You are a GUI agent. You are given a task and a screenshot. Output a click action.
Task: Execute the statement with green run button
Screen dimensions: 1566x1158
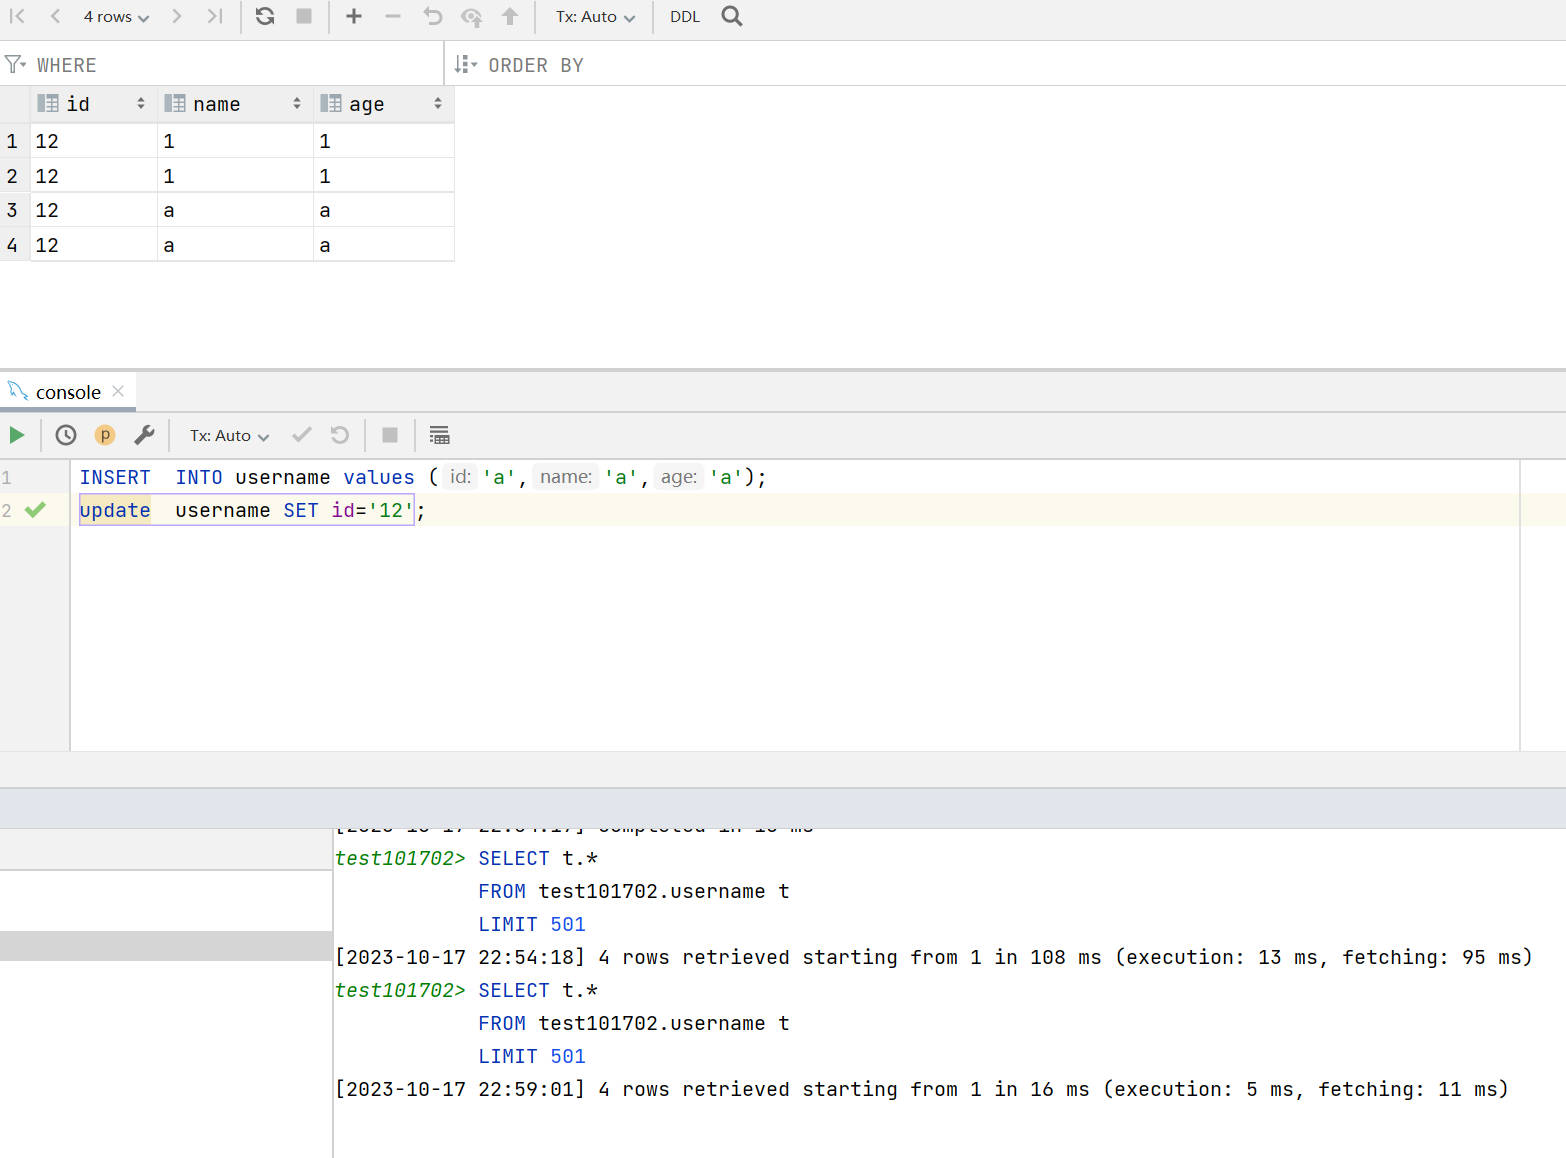click(x=17, y=435)
